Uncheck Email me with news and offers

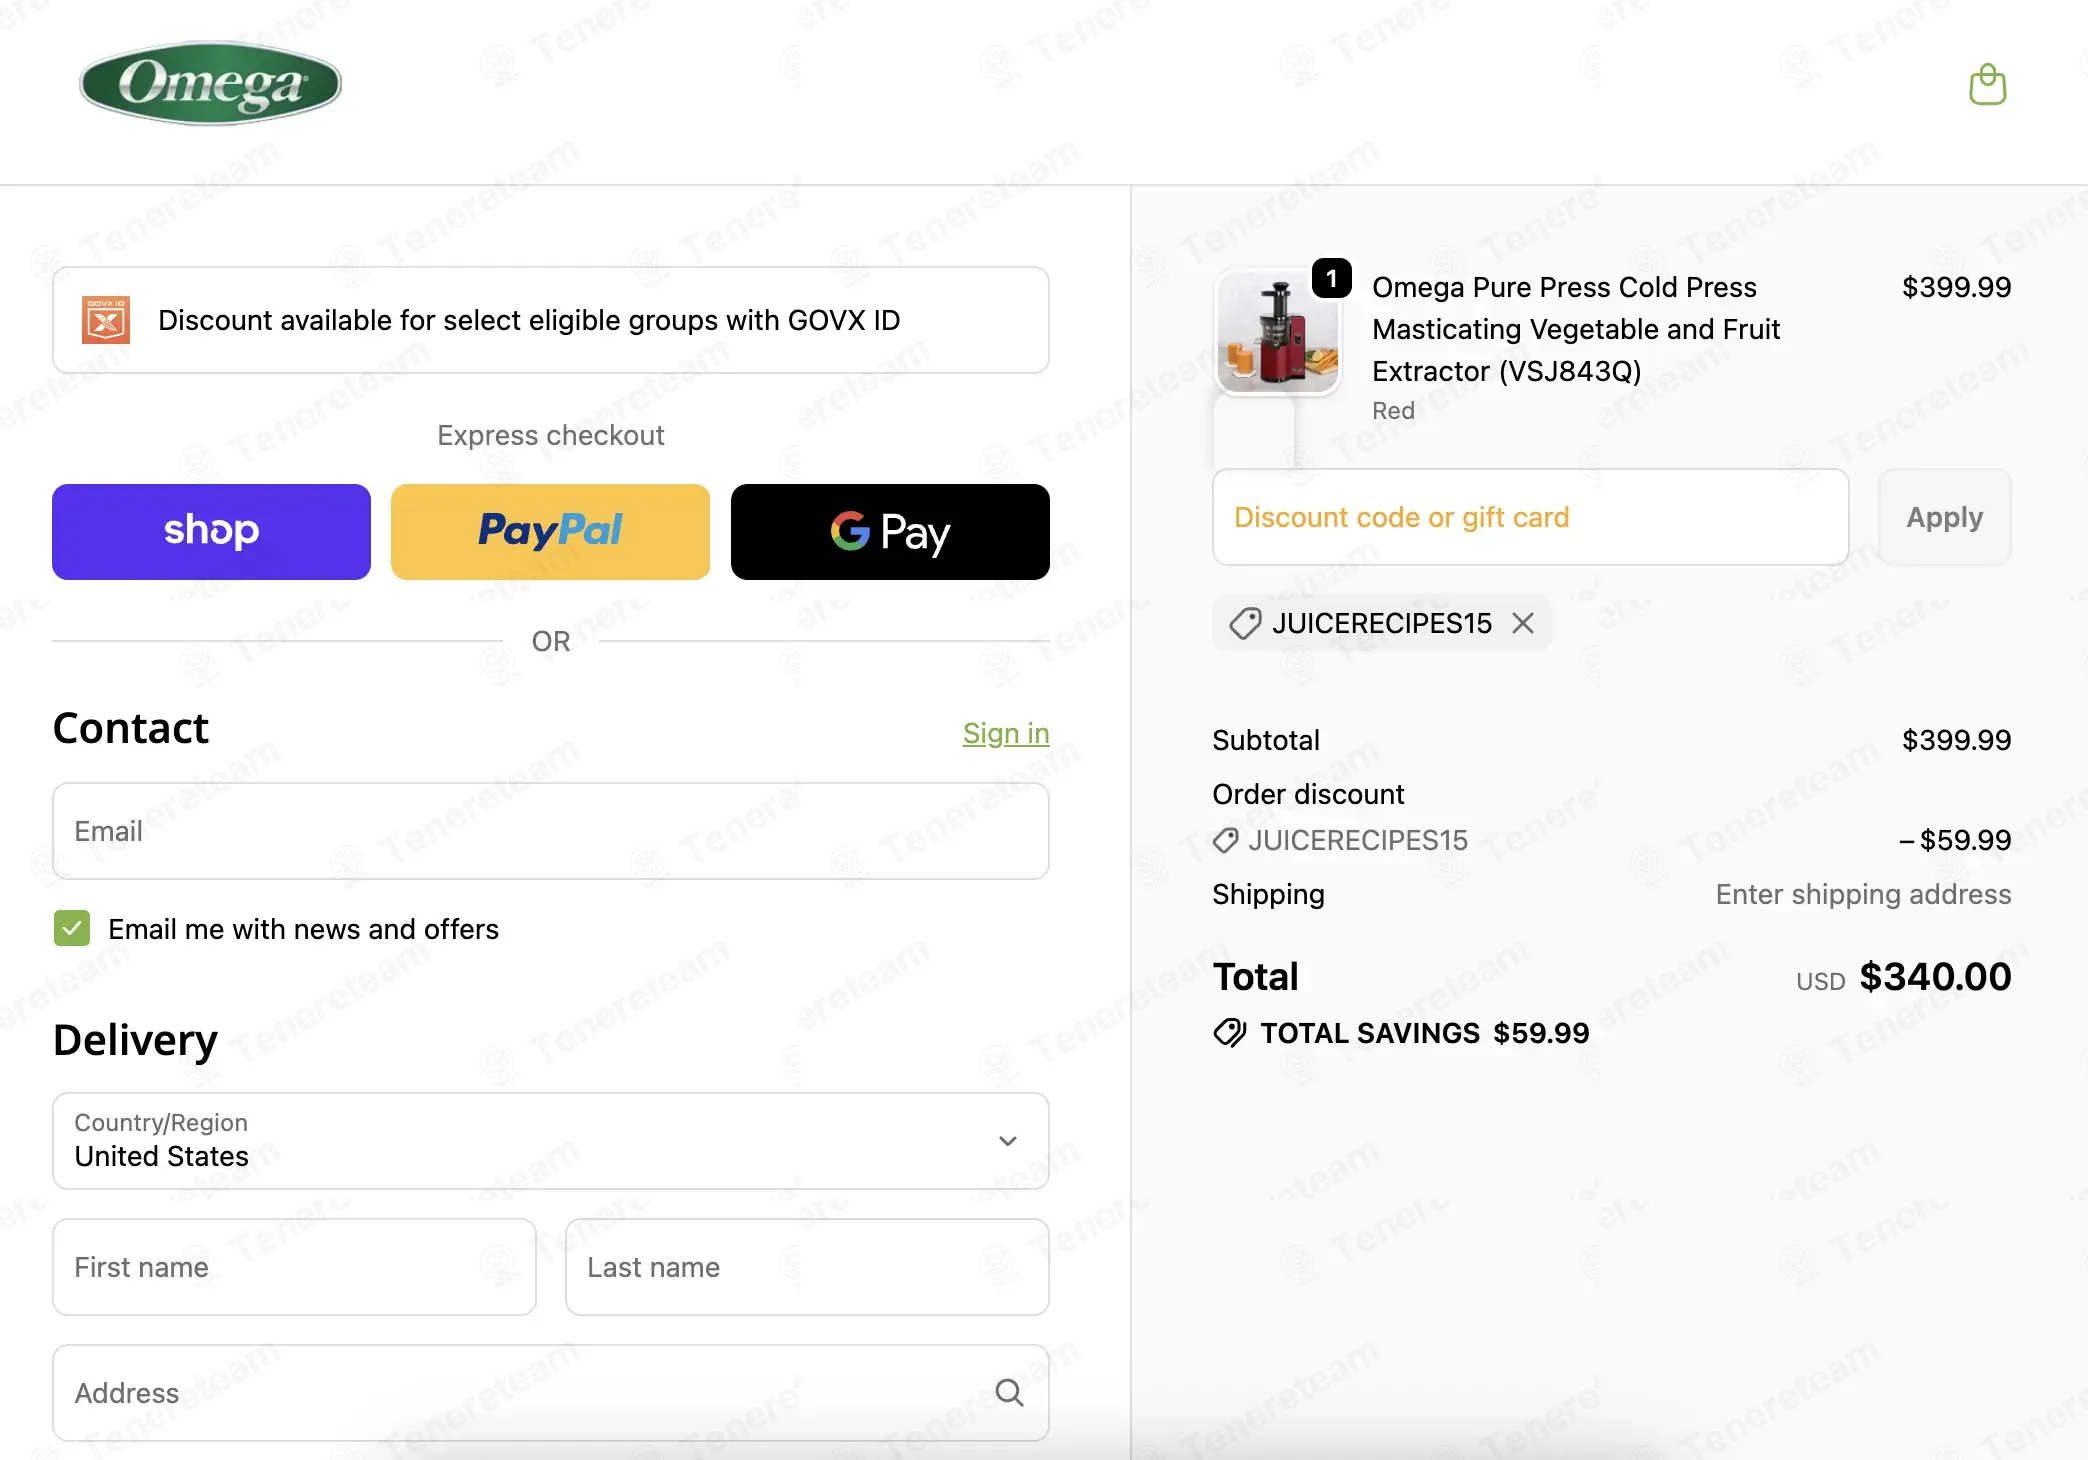coord(72,928)
